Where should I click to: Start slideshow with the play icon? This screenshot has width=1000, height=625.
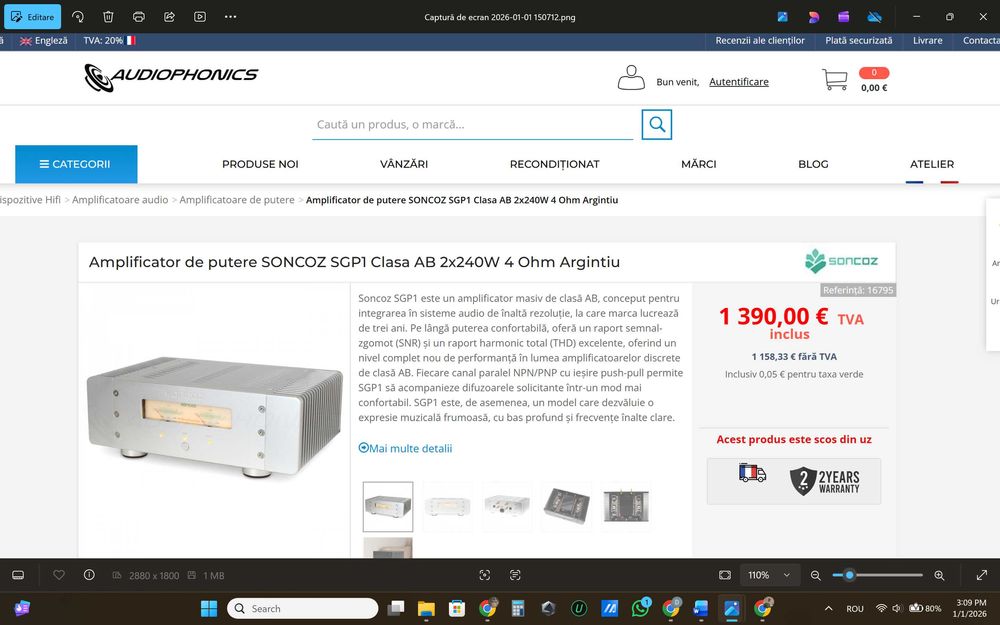pos(200,17)
